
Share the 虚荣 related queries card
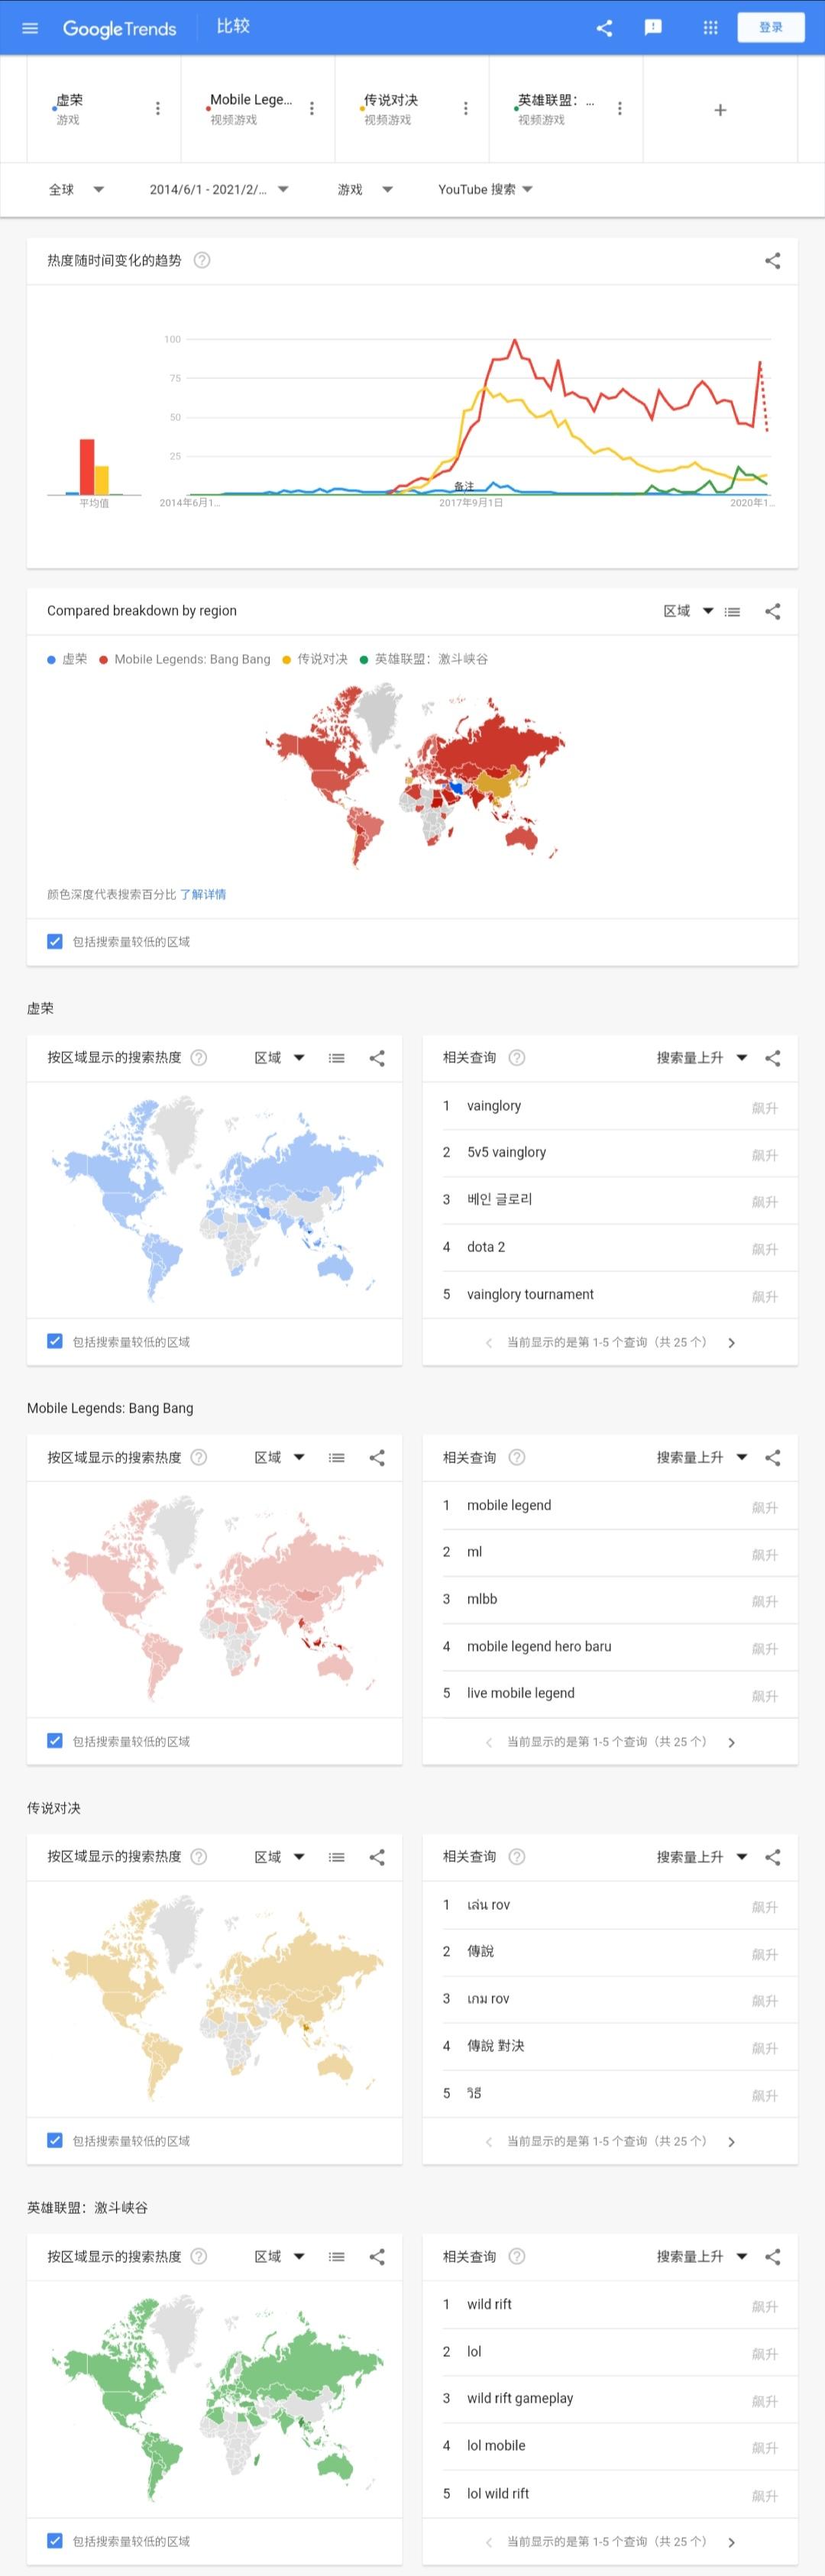click(x=772, y=1058)
